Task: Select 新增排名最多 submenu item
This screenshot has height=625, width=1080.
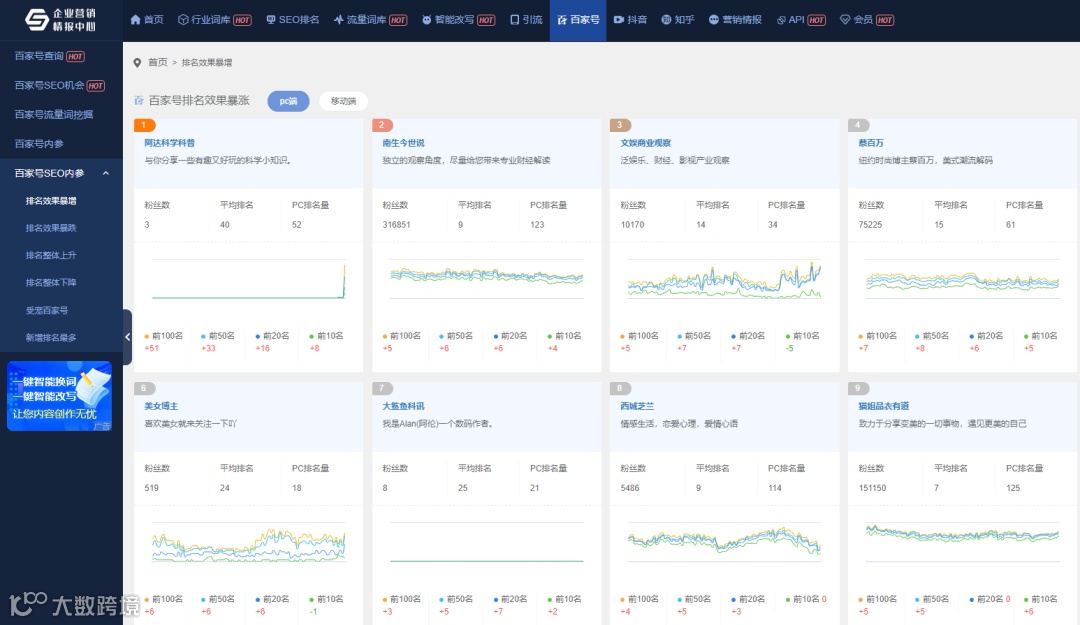Action: click(x=51, y=338)
